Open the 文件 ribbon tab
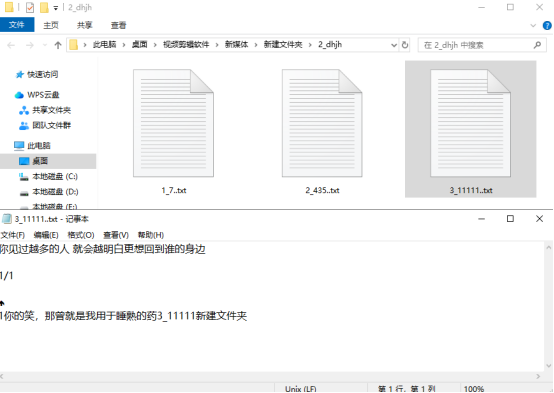 click(17, 25)
